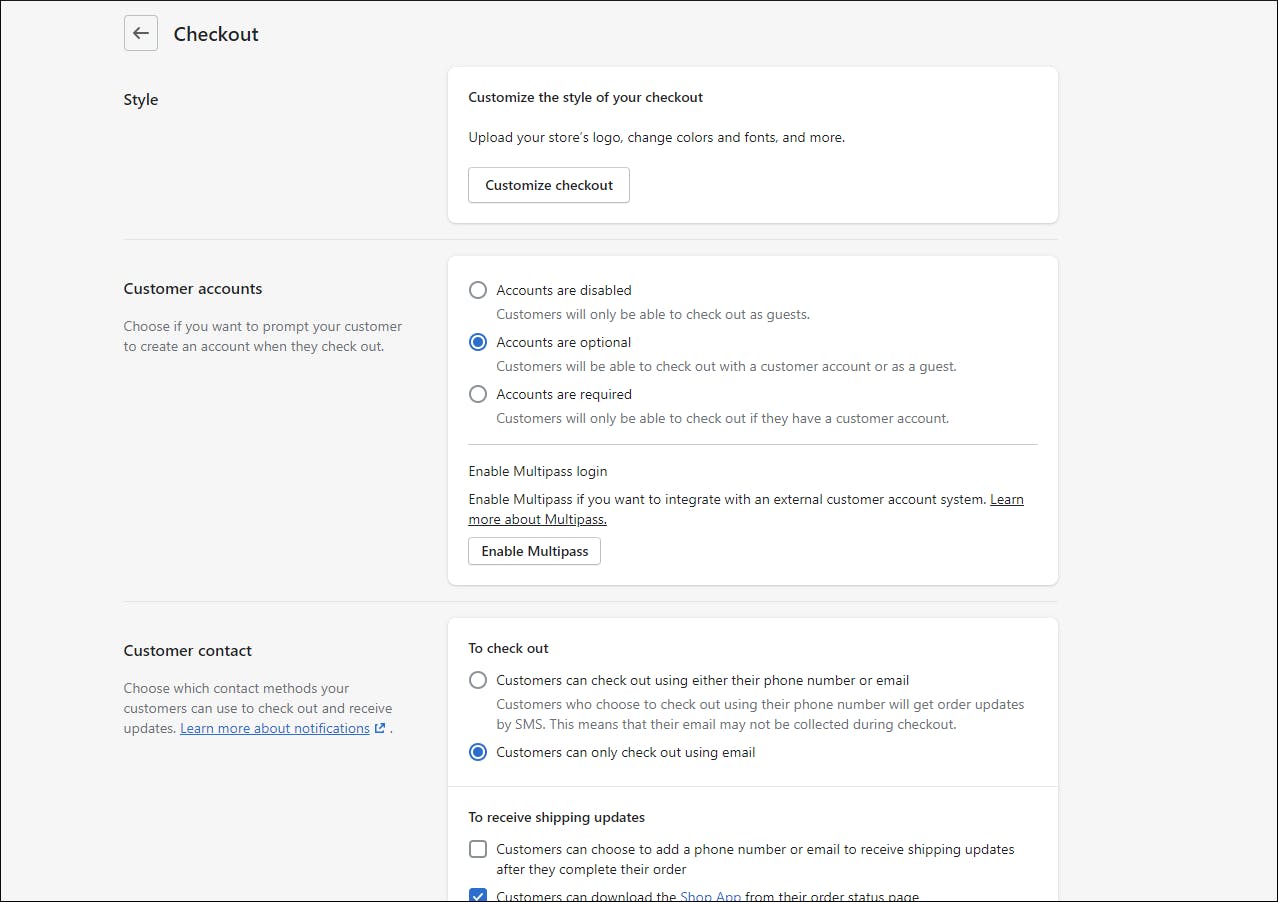The height and width of the screenshot is (902, 1278).
Task: Go back using the arrow button
Action: click(x=141, y=33)
